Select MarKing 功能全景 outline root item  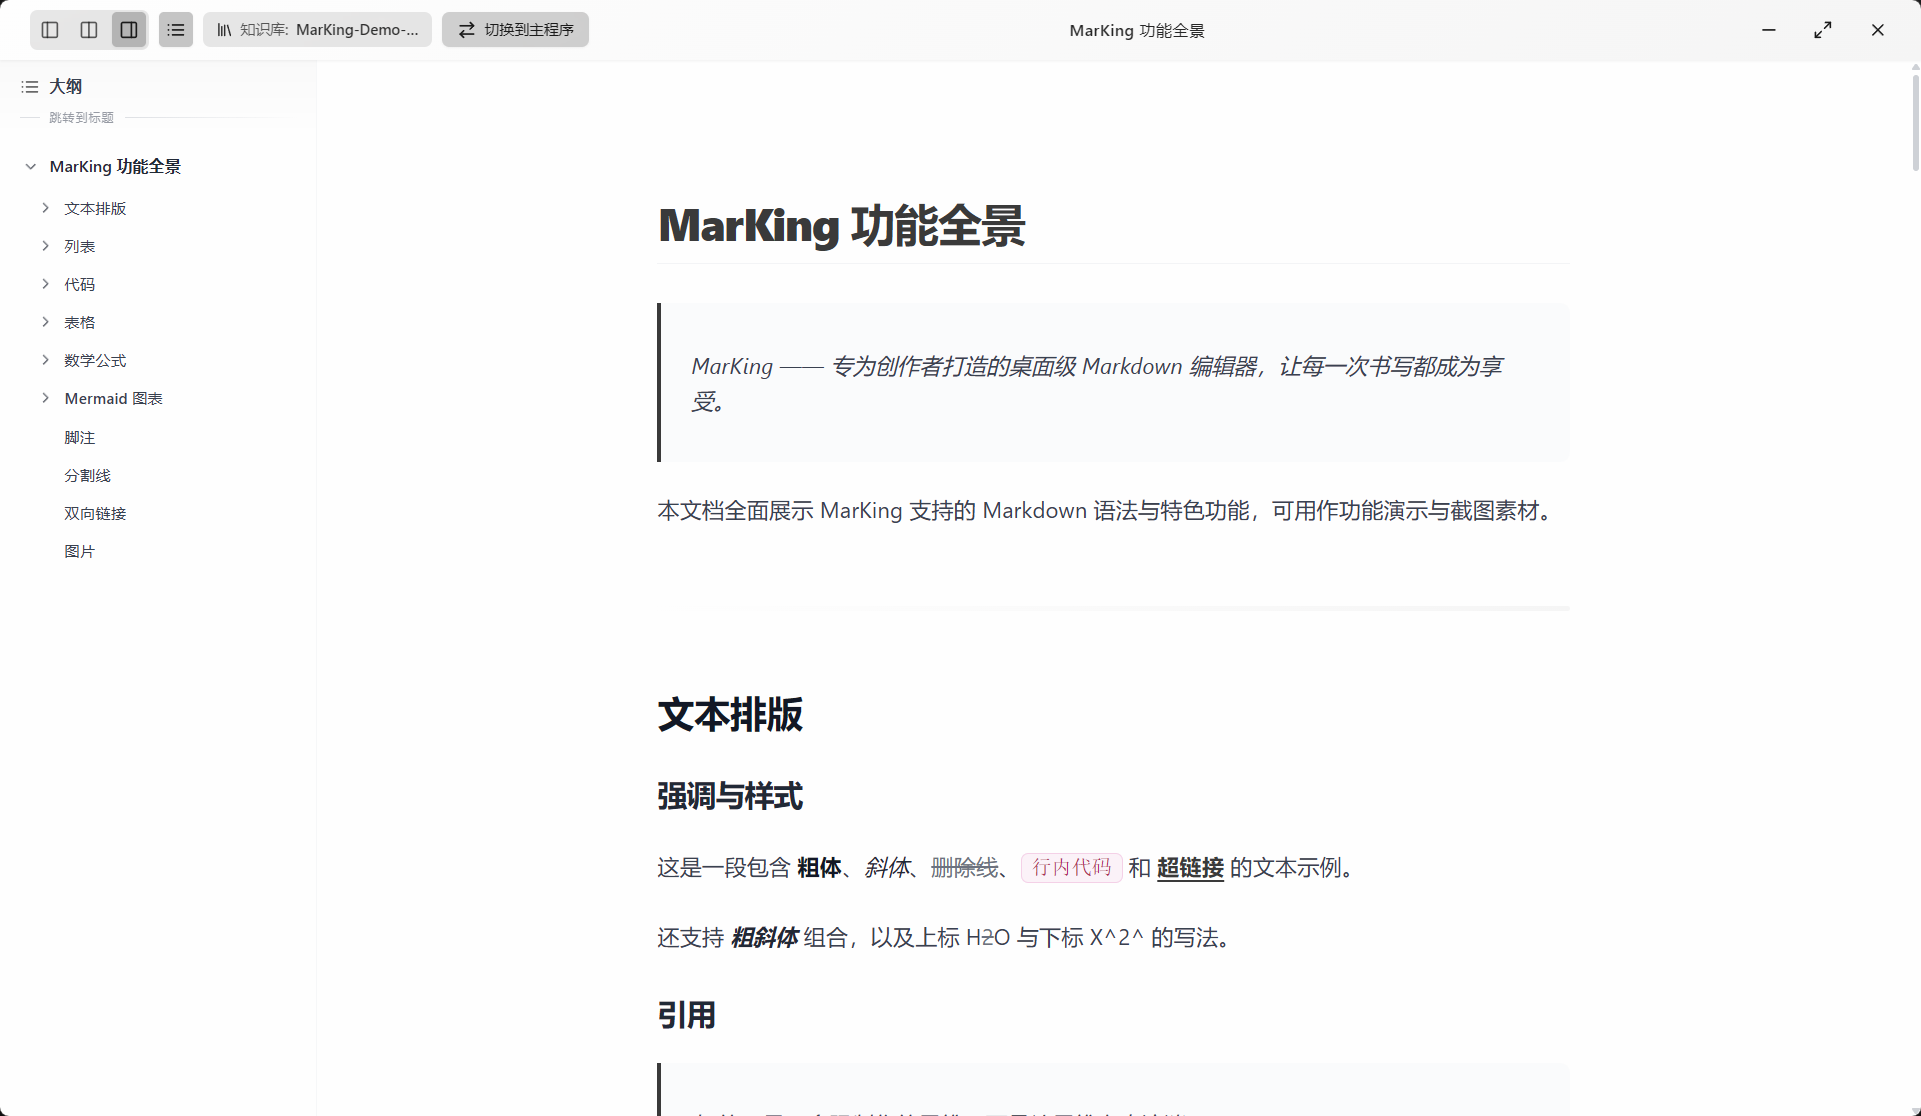pos(116,167)
